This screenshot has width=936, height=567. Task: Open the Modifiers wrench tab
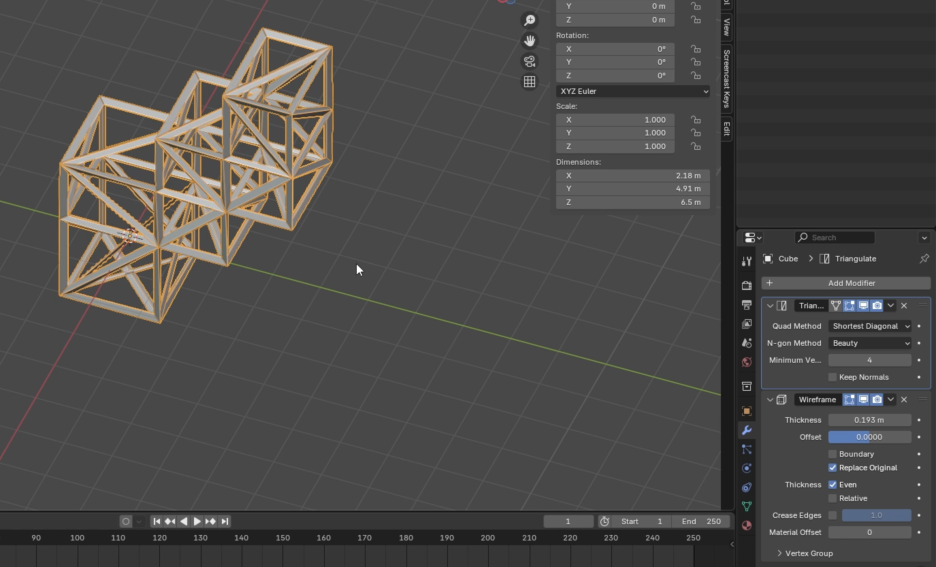[x=747, y=430]
